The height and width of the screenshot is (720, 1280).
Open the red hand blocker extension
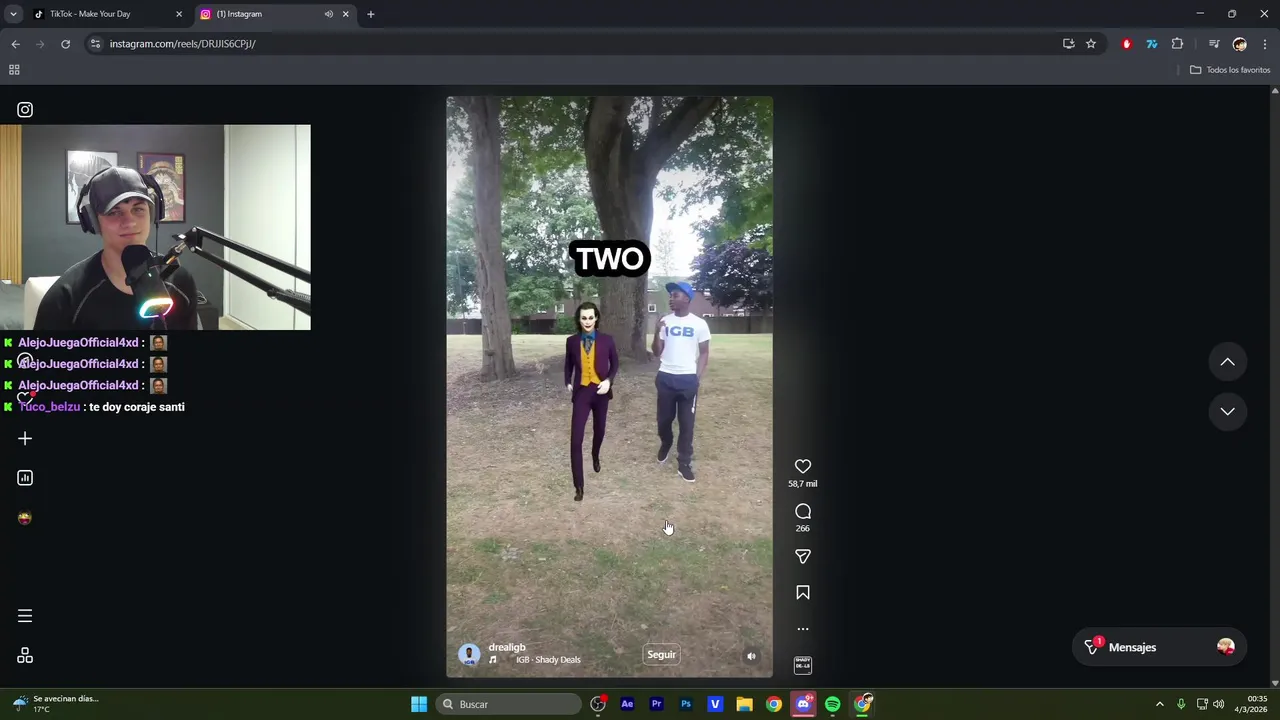pyautogui.click(x=1126, y=44)
